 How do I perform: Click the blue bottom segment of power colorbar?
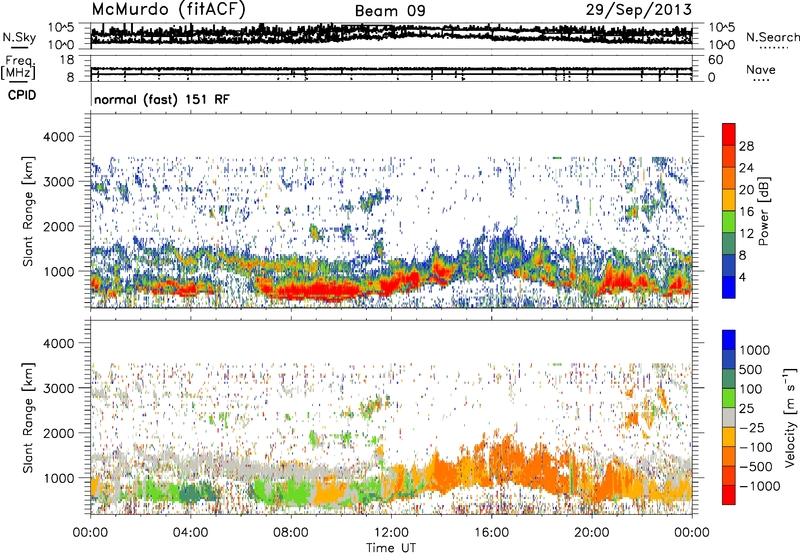pyautogui.click(x=729, y=287)
